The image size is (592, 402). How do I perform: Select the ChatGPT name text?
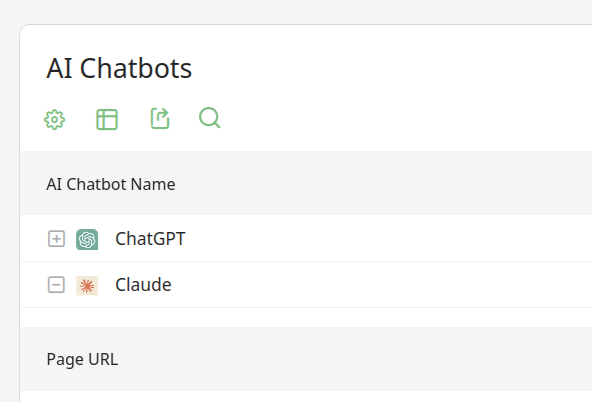coord(150,239)
